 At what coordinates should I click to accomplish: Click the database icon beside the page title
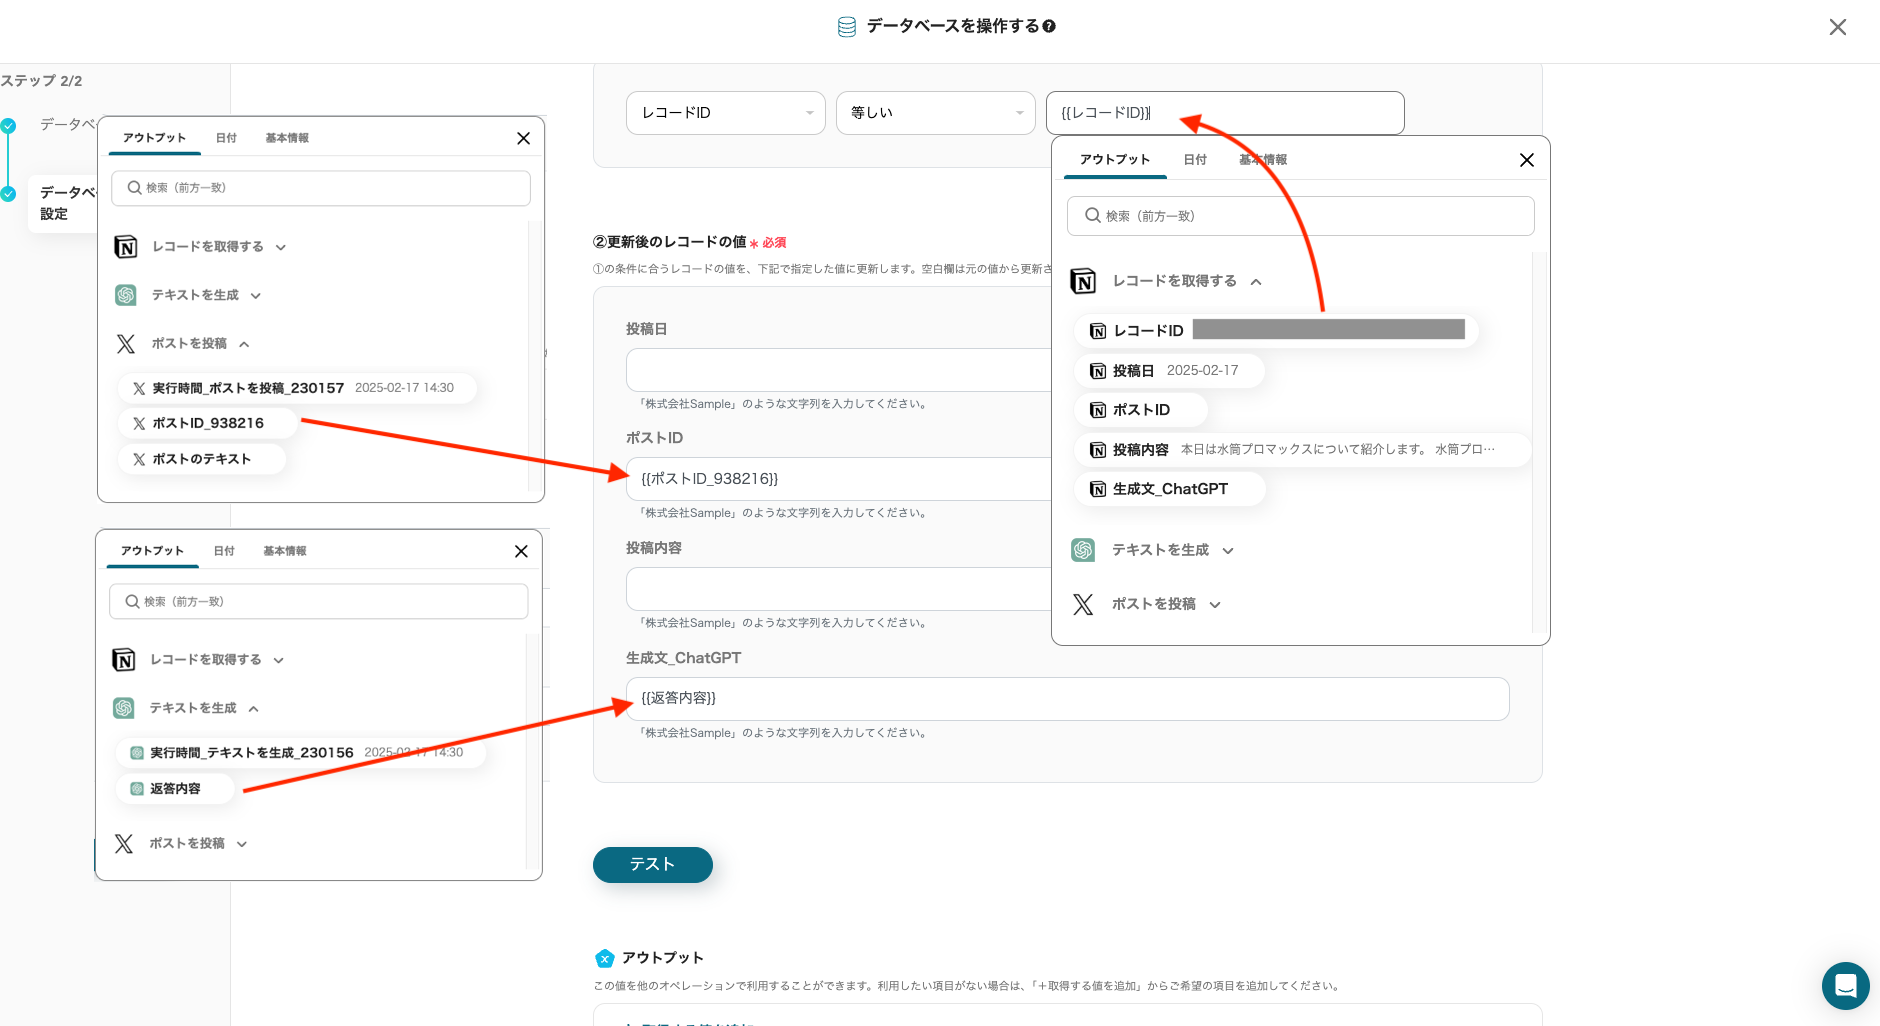847,27
